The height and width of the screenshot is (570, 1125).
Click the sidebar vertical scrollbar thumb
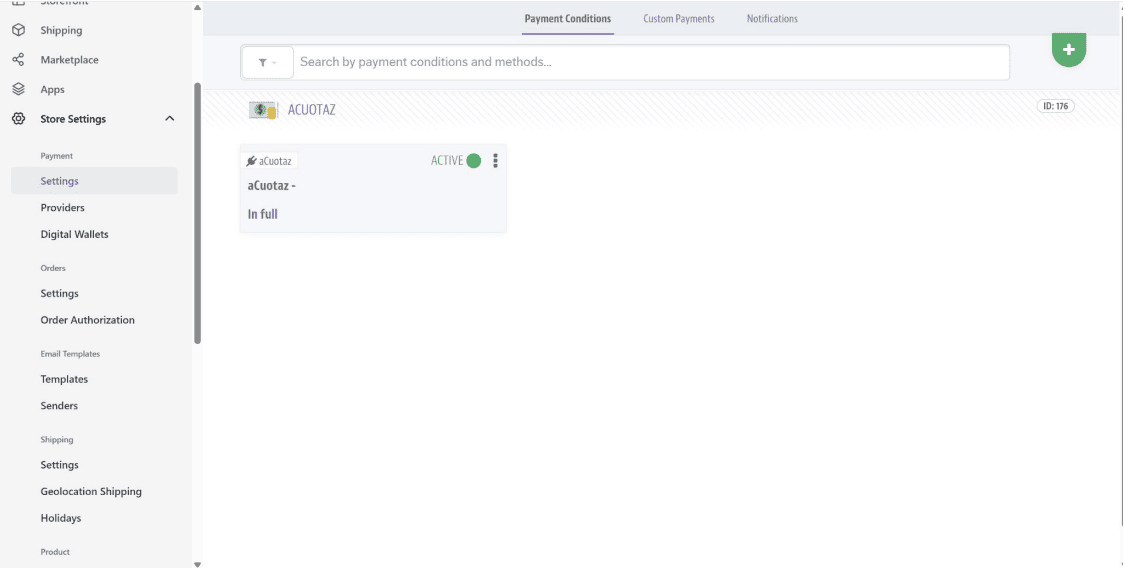coord(197,213)
